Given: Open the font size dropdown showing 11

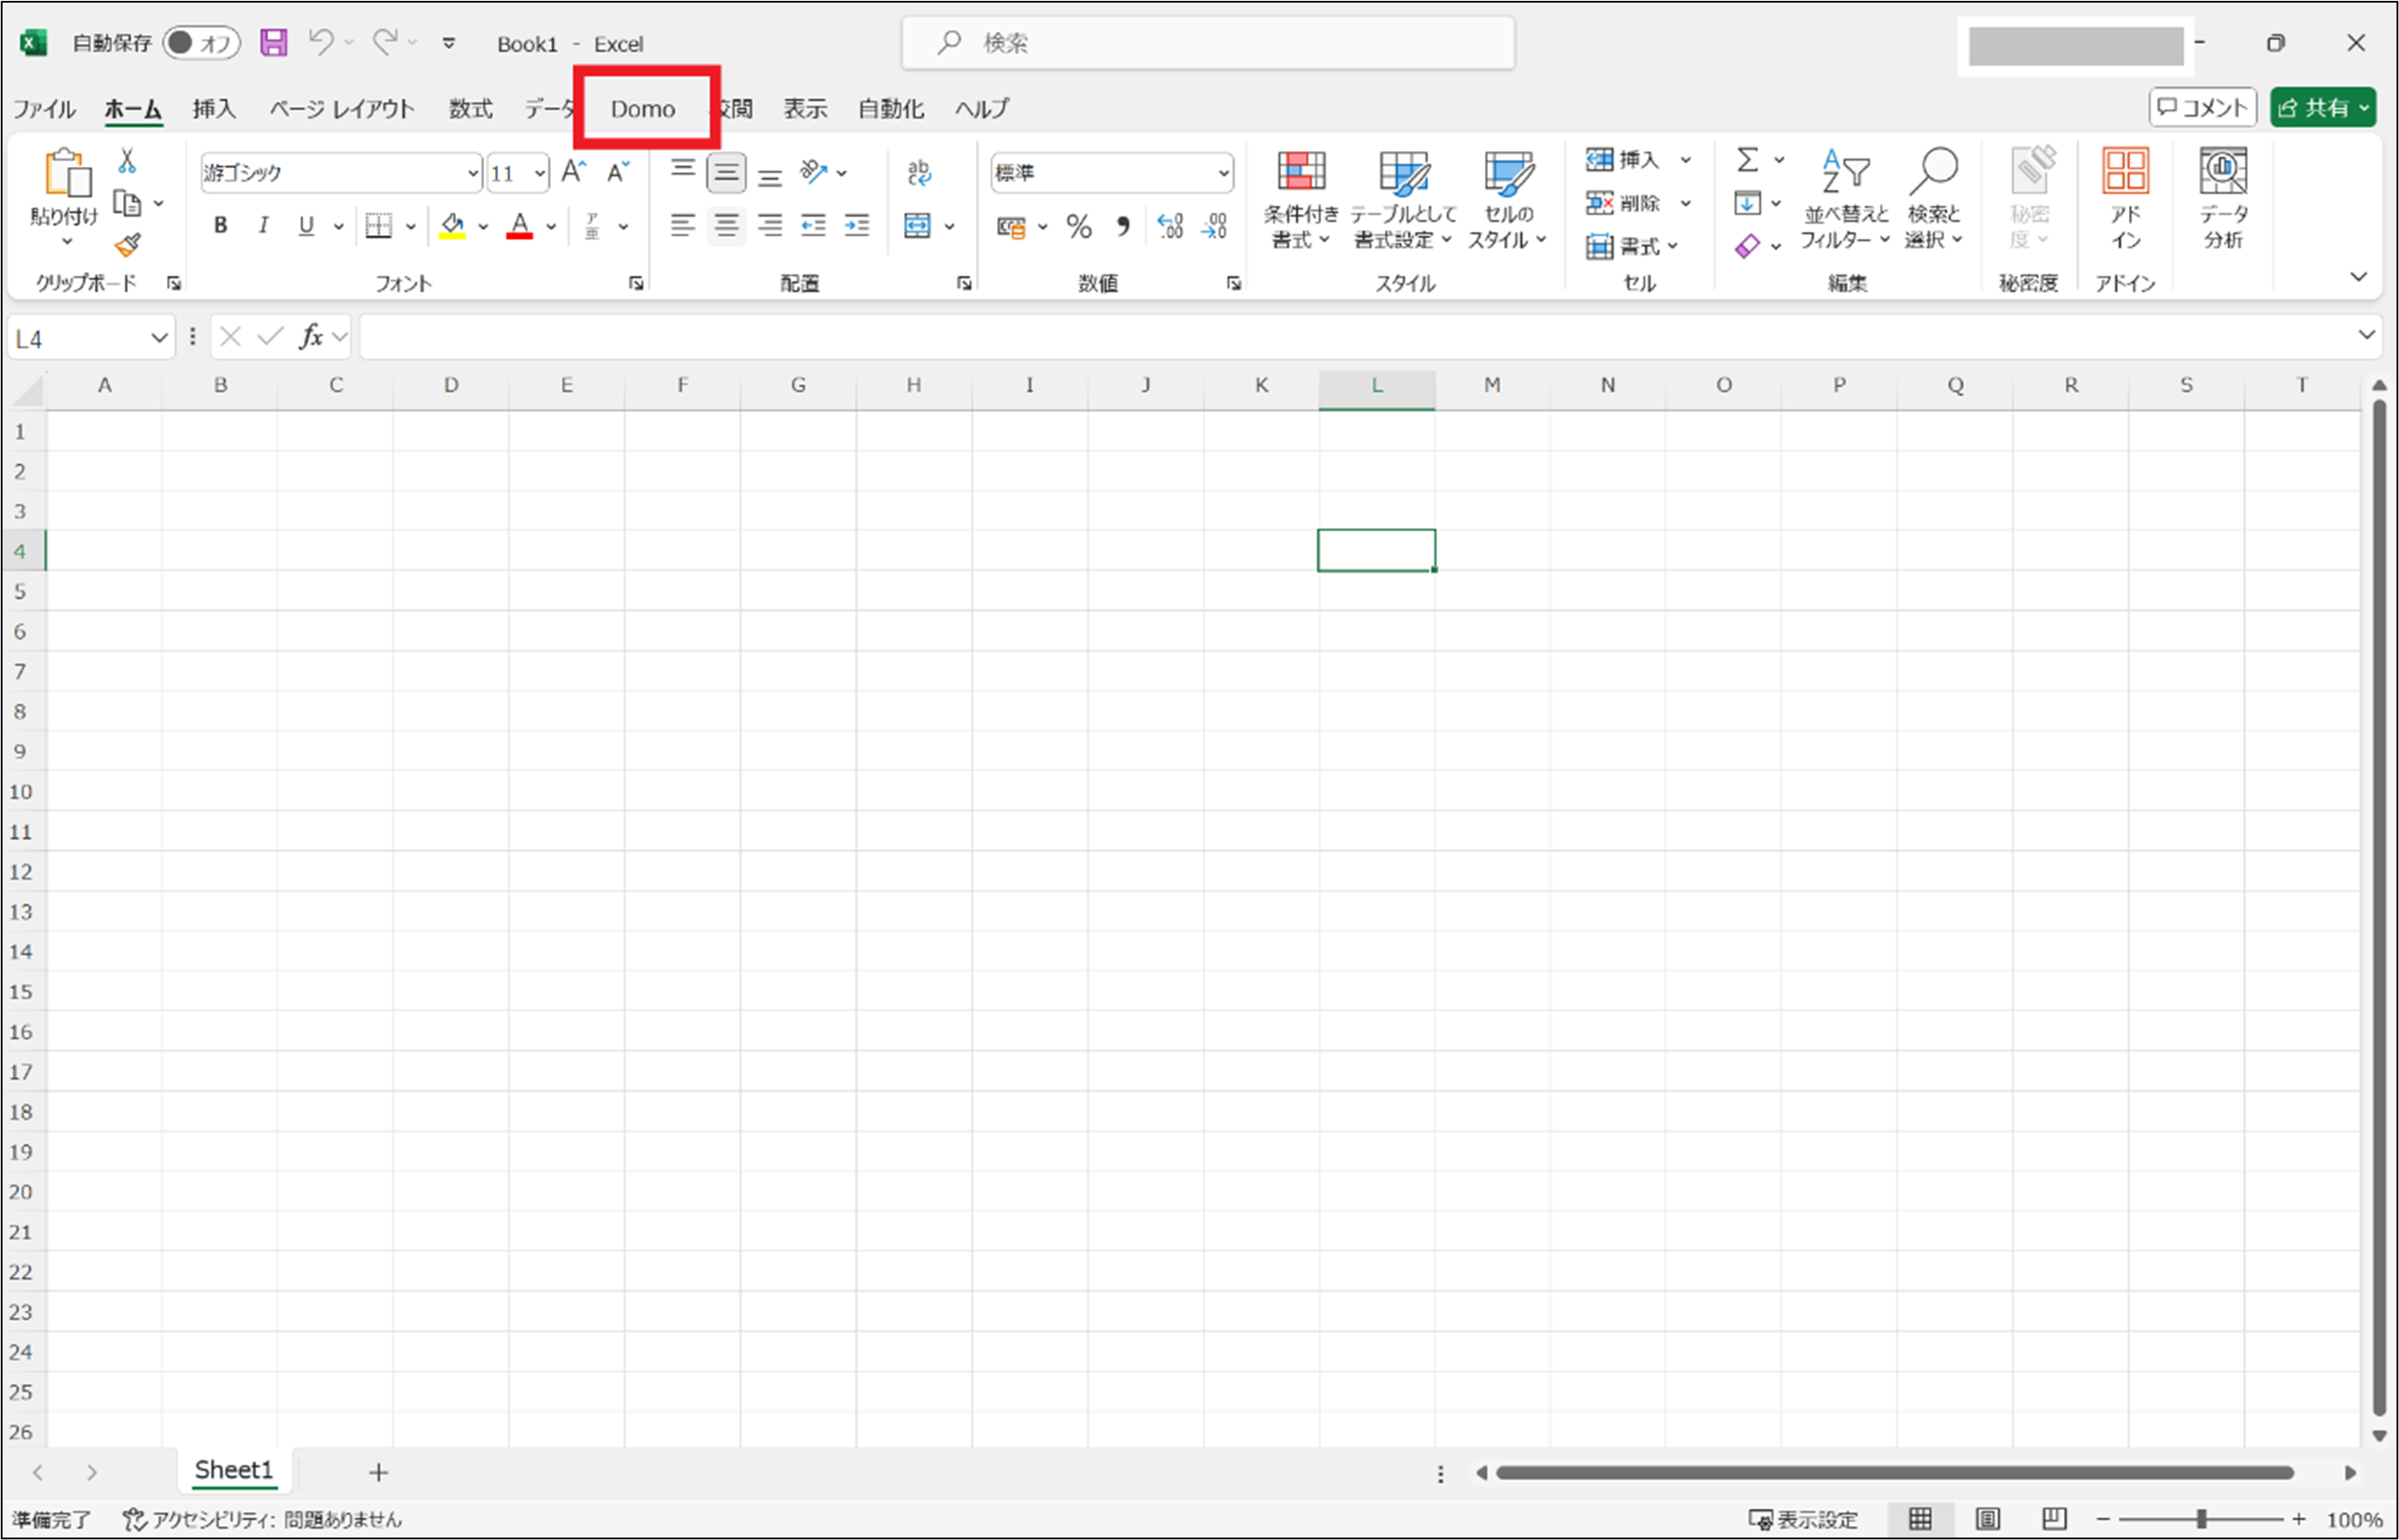Looking at the screenshot, I should click(539, 173).
